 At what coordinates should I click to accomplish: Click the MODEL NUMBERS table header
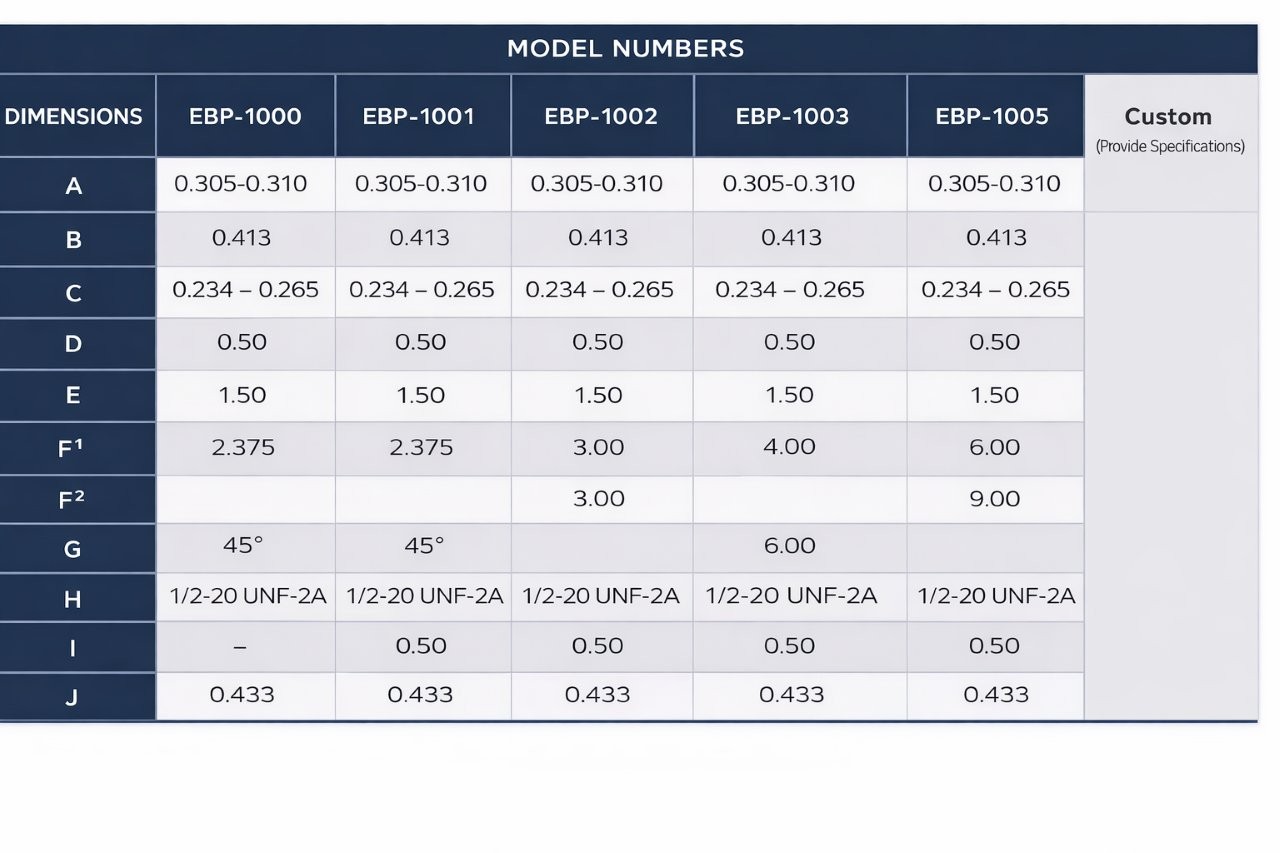[627, 48]
